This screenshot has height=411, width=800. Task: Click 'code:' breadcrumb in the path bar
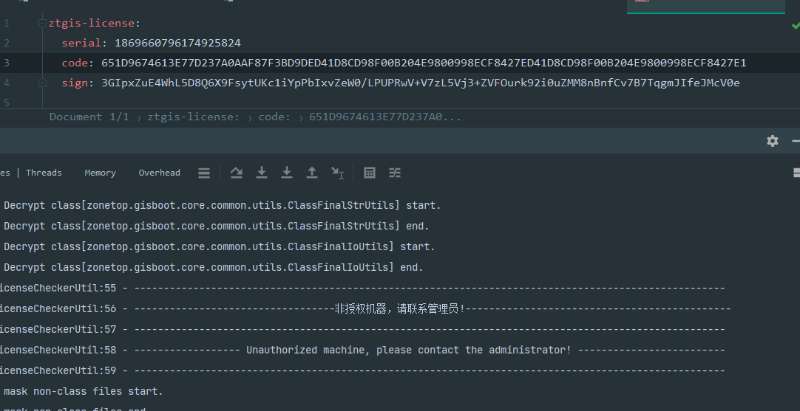(274, 117)
